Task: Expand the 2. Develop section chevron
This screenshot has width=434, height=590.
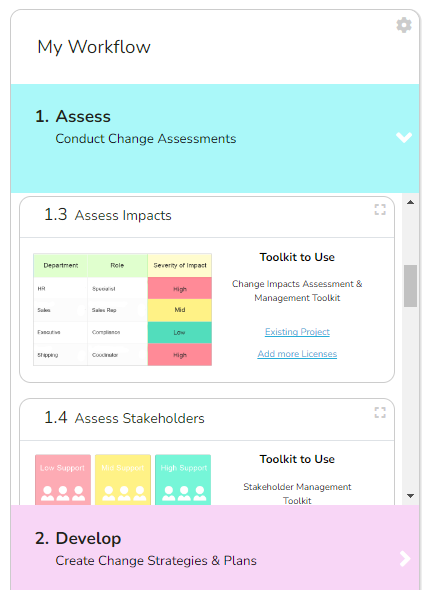Action: 405,559
